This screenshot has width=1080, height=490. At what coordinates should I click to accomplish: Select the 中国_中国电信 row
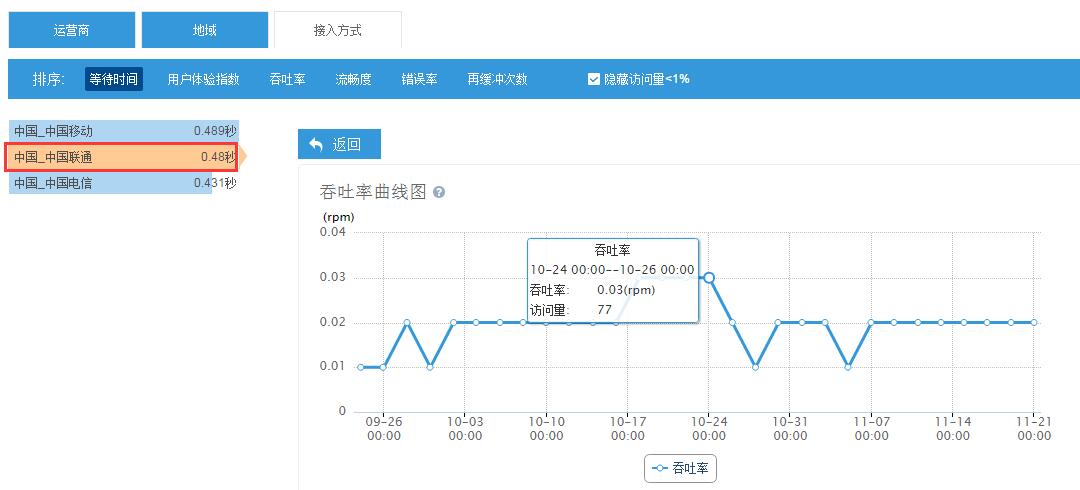pos(124,183)
